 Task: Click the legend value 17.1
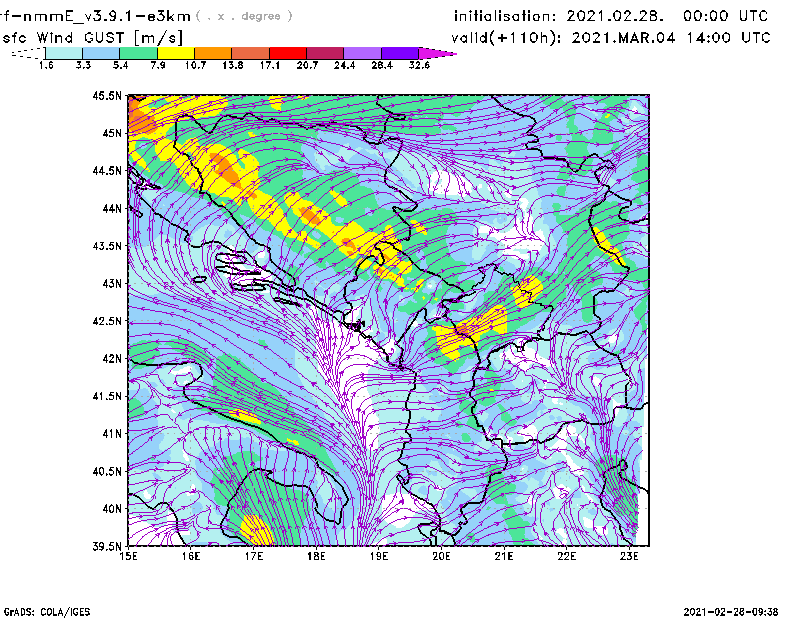point(270,65)
